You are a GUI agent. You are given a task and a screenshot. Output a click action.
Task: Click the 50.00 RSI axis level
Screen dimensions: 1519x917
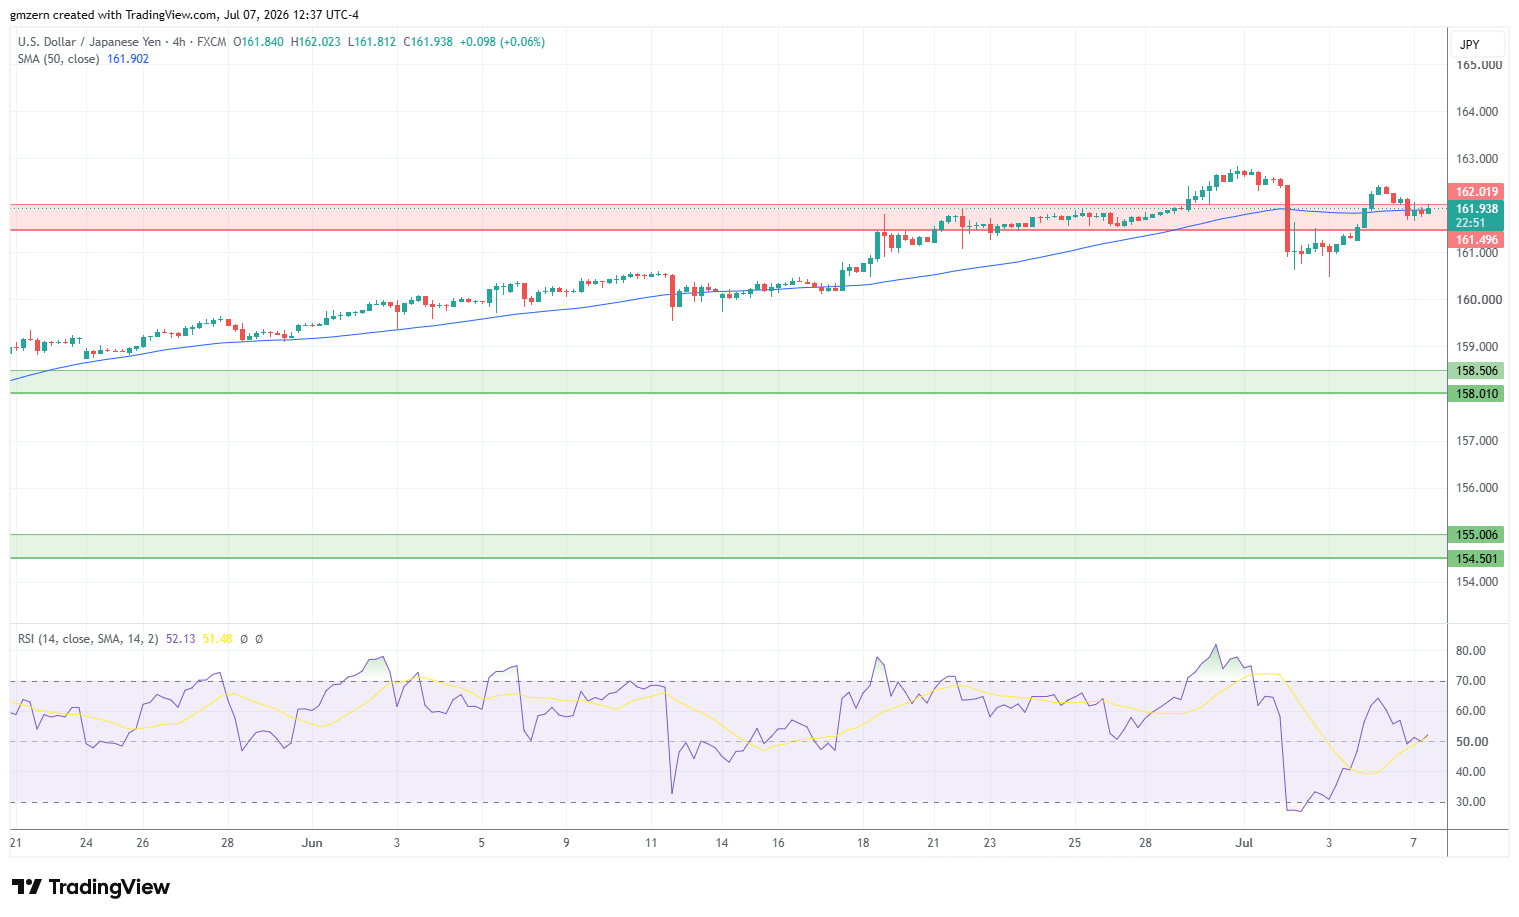click(x=1470, y=742)
